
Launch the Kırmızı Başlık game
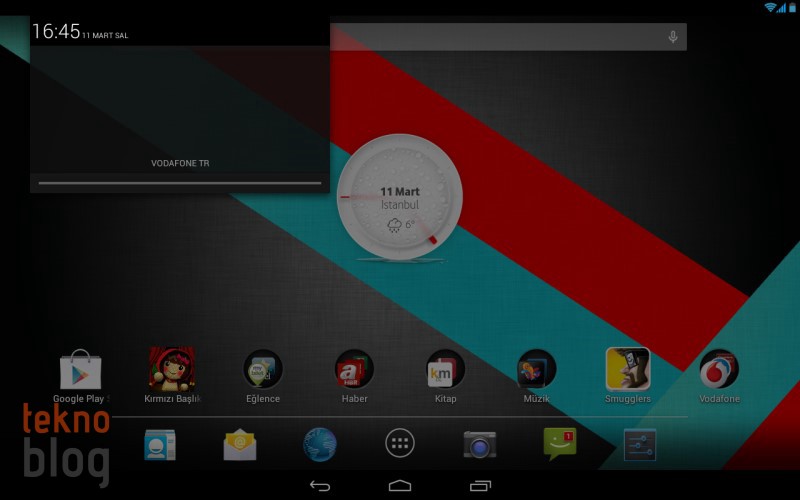[x=172, y=370]
